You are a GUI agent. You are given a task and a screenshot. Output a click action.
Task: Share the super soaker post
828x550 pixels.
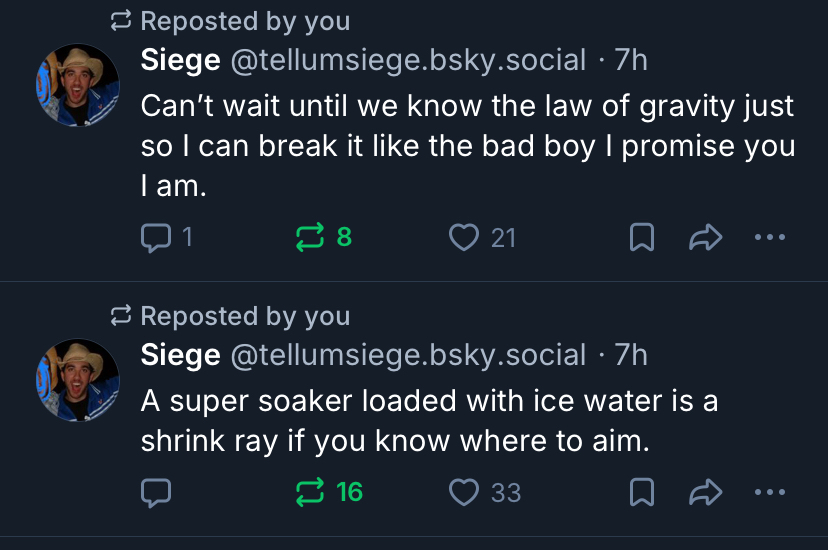(706, 492)
